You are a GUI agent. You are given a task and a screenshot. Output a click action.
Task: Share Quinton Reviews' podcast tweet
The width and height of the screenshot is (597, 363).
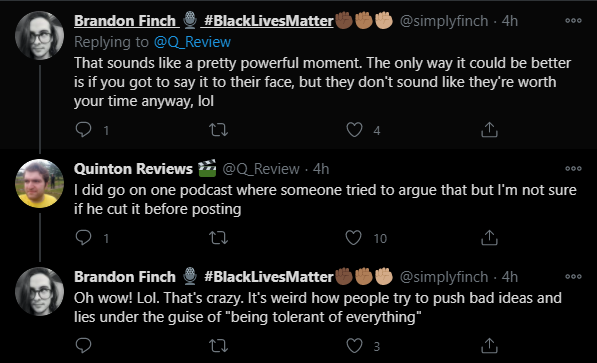click(x=489, y=238)
